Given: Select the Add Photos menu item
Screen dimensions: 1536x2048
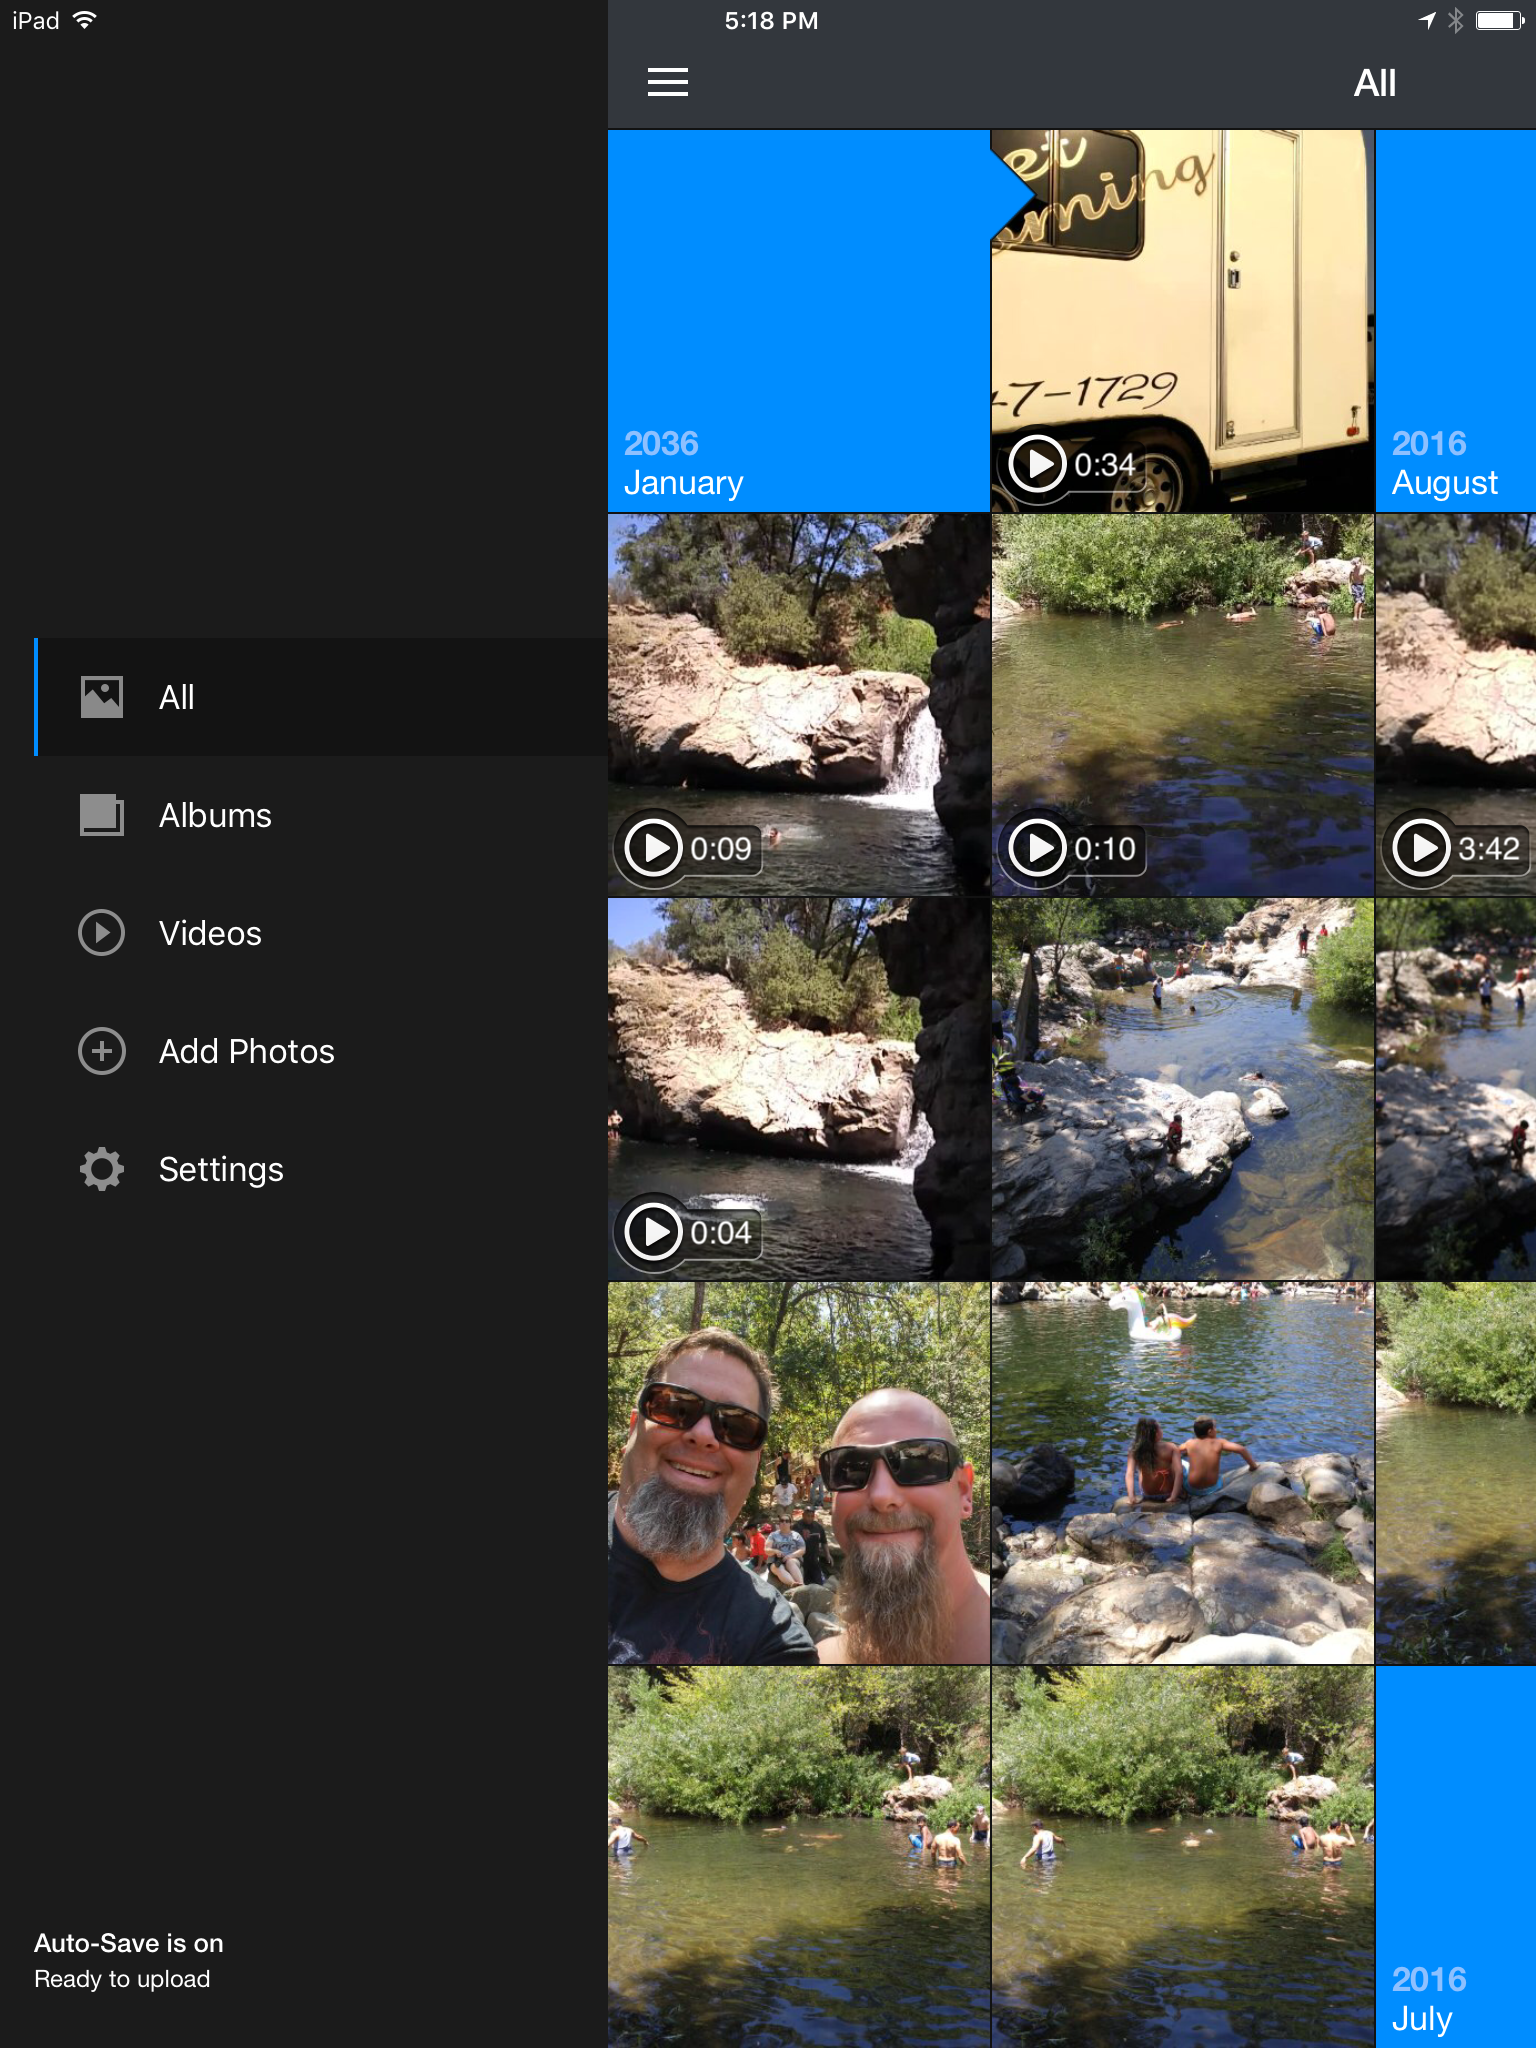Looking at the screenshot, I should pyautogui.click(x=321, y=1051).
